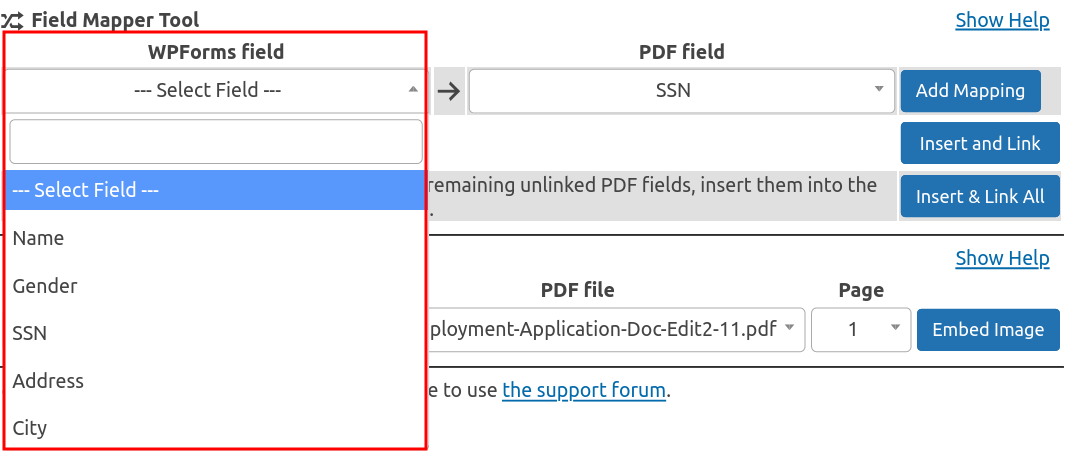Image resolution: width=1065 pixels, height=453 pixels.
Task: Choose the highlighted '--- Select Field ---' list option
Action: (x=216, y=190)
